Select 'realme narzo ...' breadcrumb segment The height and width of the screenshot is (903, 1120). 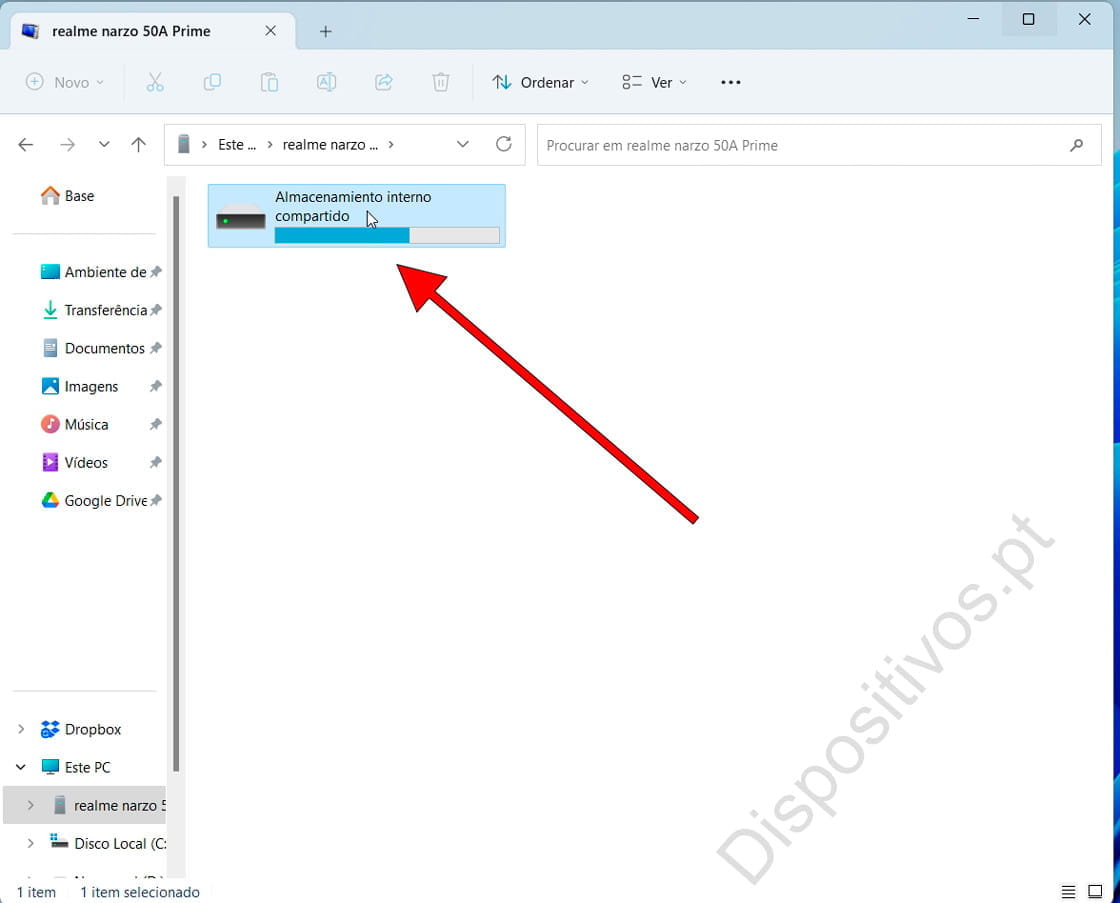(330, 145)
